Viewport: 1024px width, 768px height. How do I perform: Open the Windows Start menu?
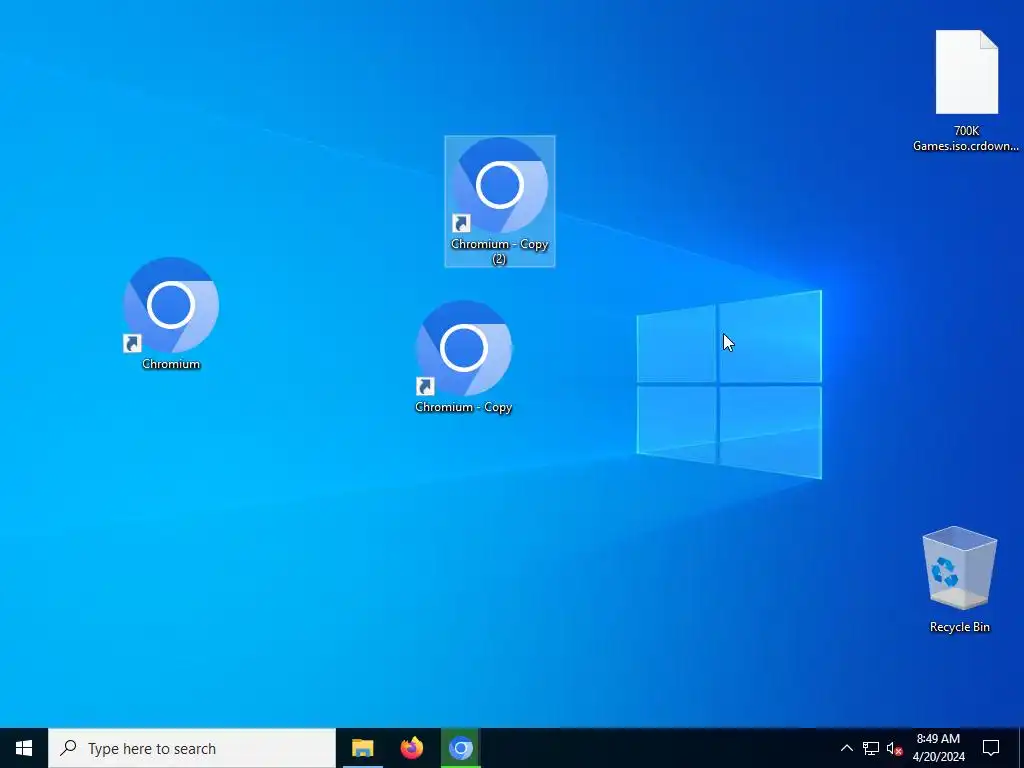pyautogui.click(x=24, y=748)
